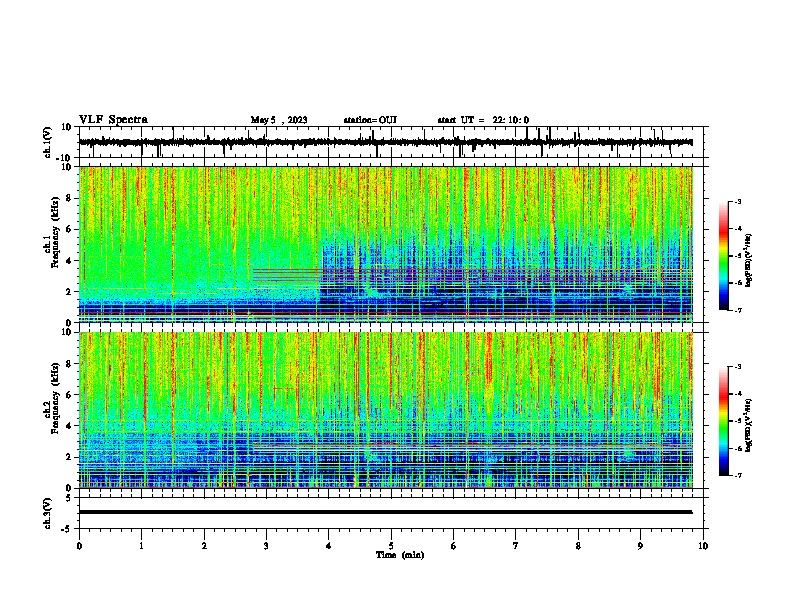Click the 'start UT = 22:10:0' label
792x612 pixels.
[483, 120]
